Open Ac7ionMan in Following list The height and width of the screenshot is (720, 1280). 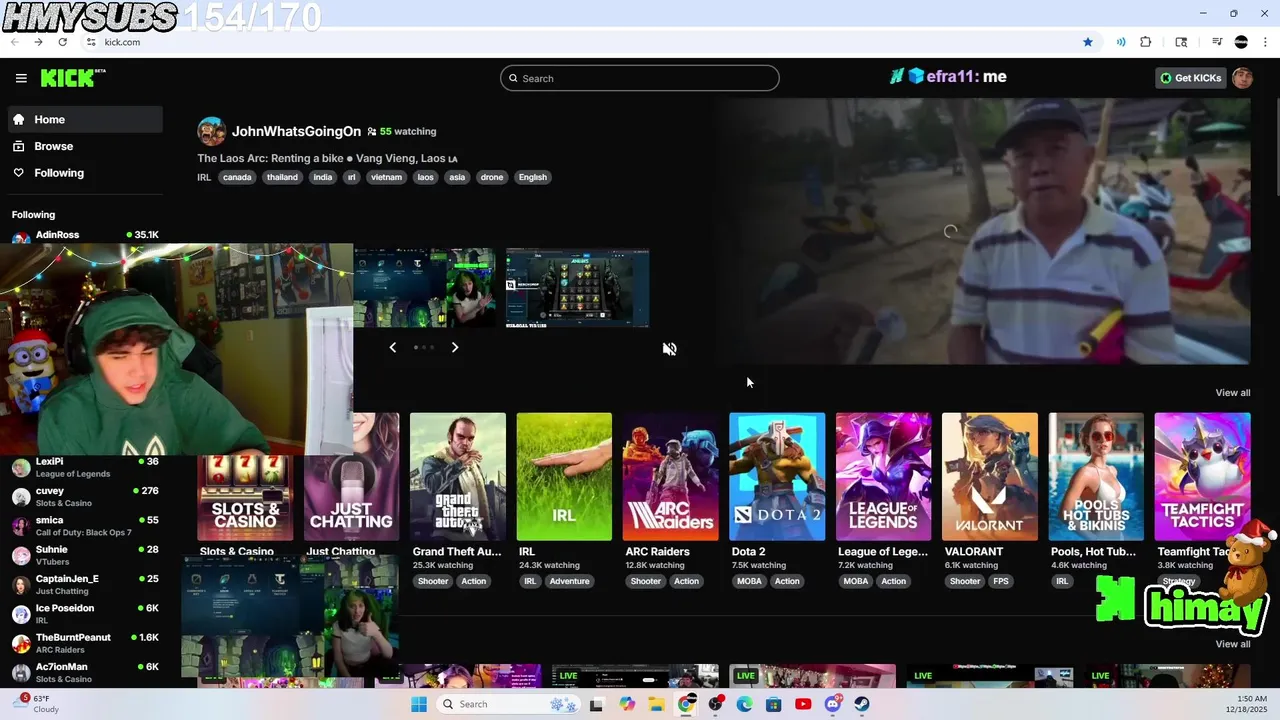pos(86,672)
